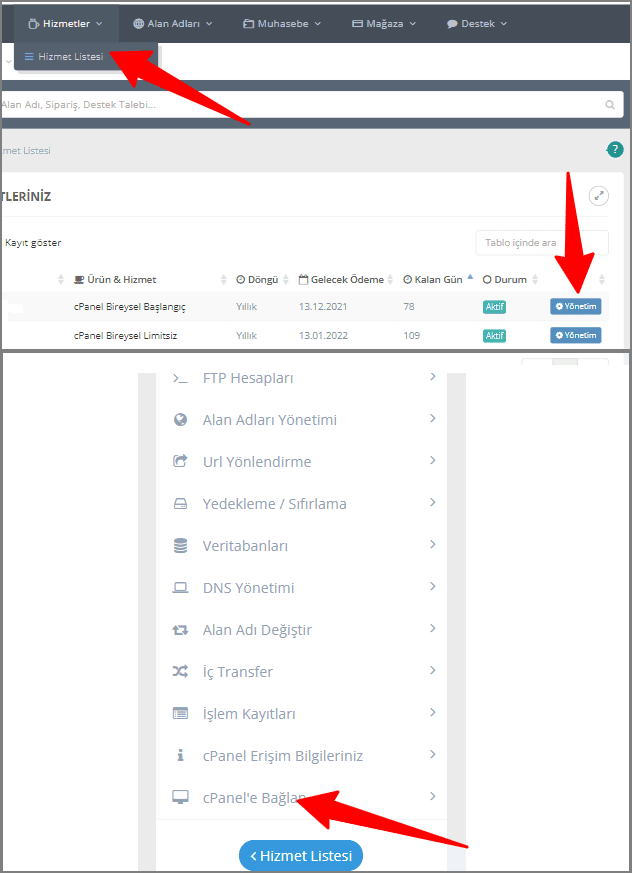632x873 pixels.
Task: Click Aktif badge of Bireysel Başlangıç row
Action: pyautogui.click(x=494, y=307)
